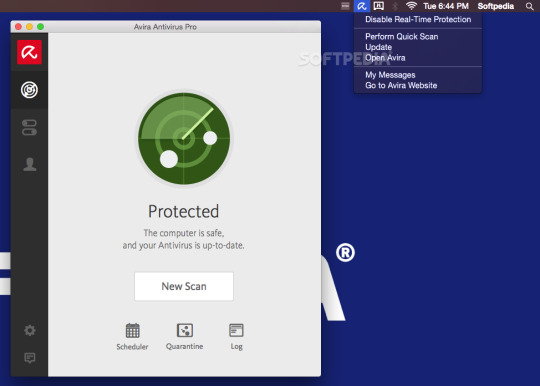Open the Status radar sidebar icon
The image size is (540, 386).
29,90
